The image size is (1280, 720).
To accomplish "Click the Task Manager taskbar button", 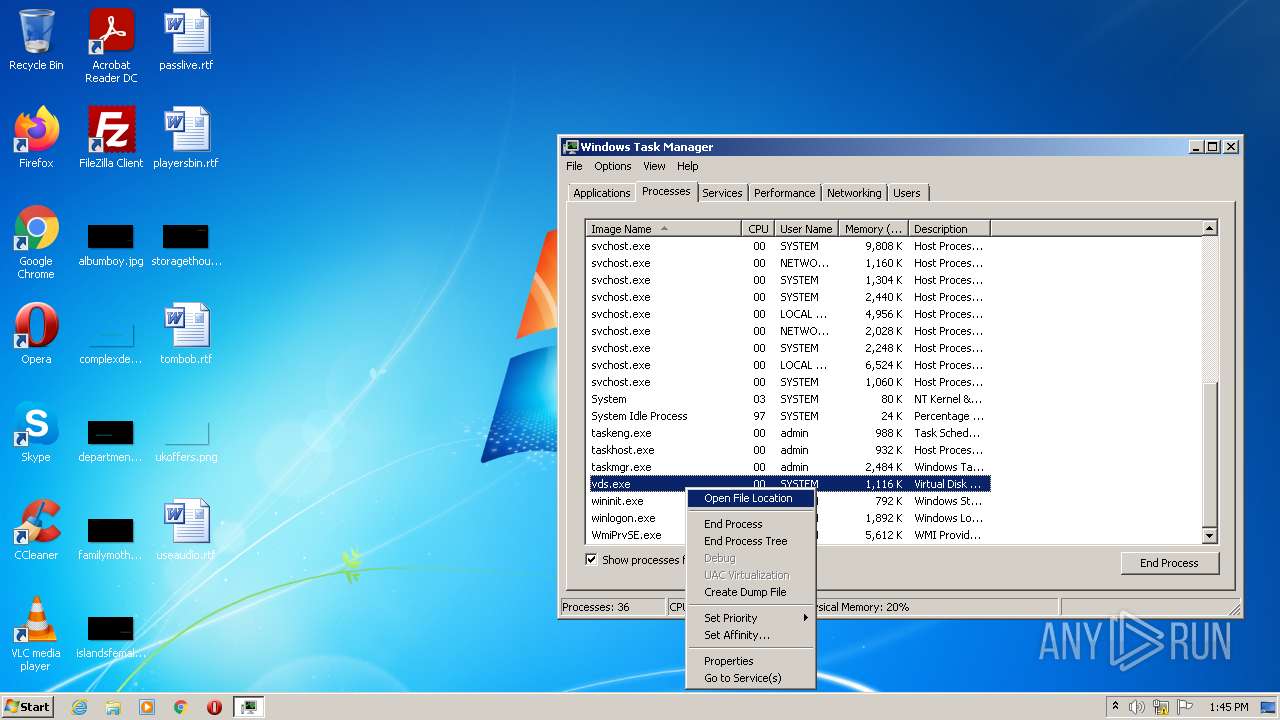I will 249,707.
